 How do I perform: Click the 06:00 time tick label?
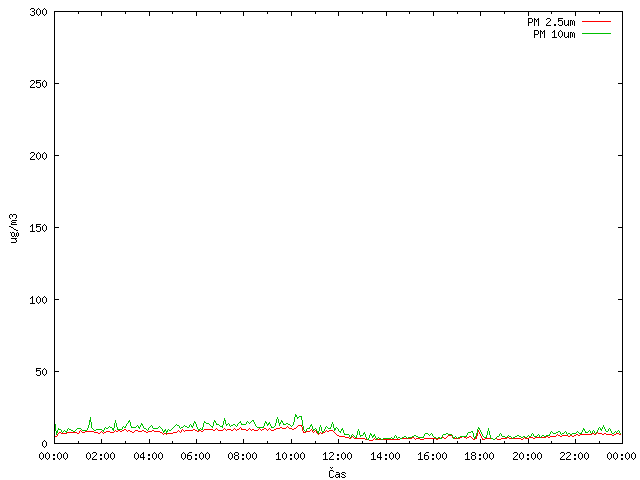(196, 456)
